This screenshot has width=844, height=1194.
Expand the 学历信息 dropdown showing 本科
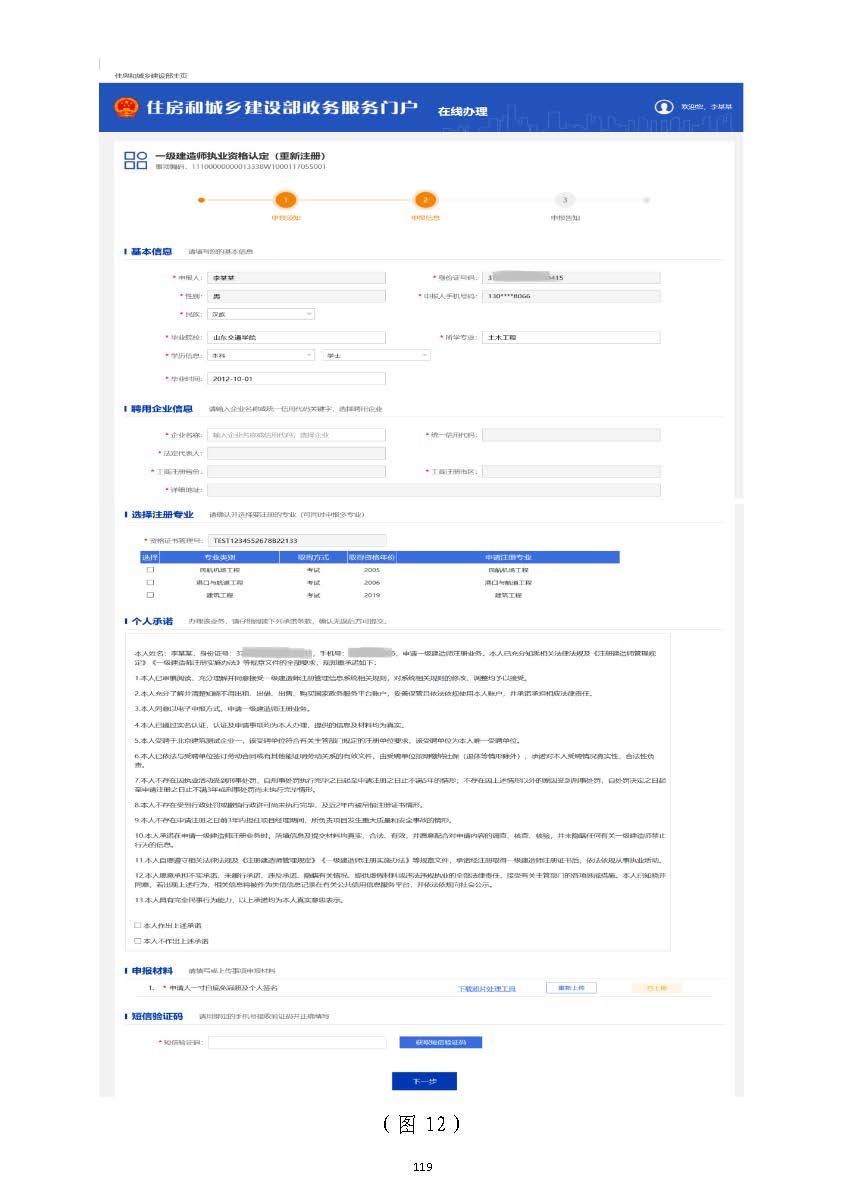[261, 355]
